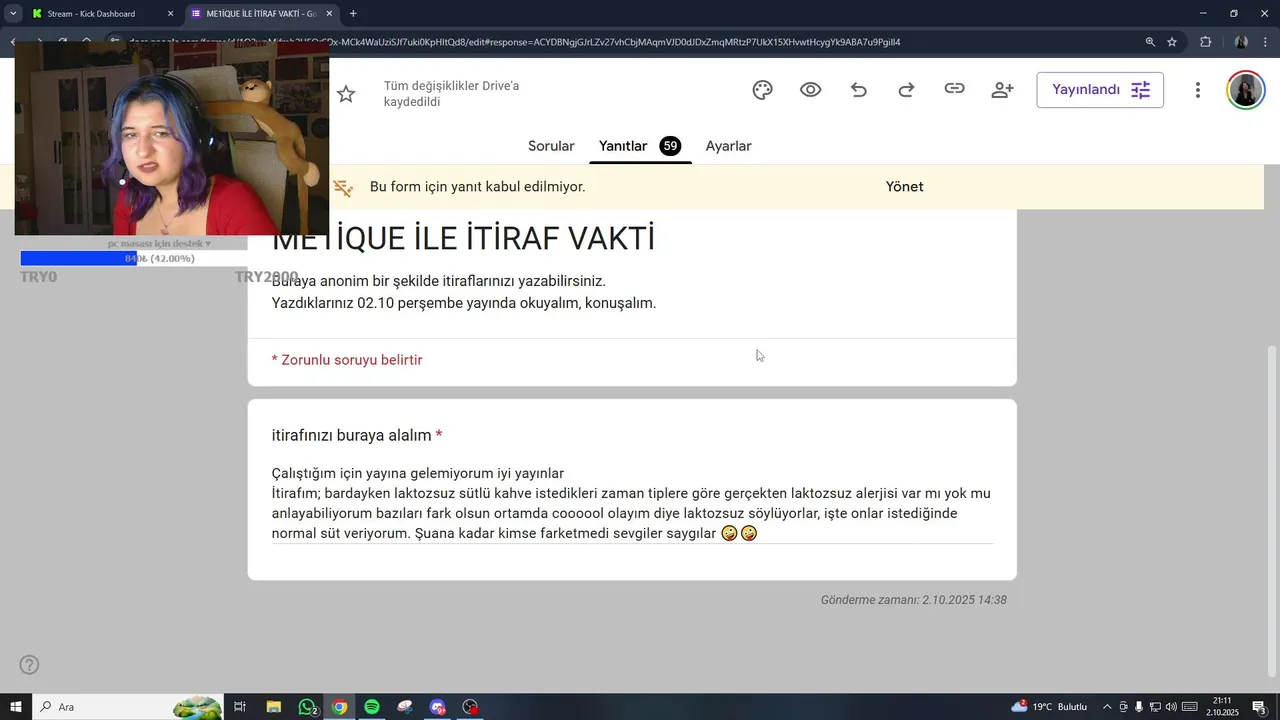Open a new browser tab
Viewport: 1280px width, 720px height.
[353, 14]
